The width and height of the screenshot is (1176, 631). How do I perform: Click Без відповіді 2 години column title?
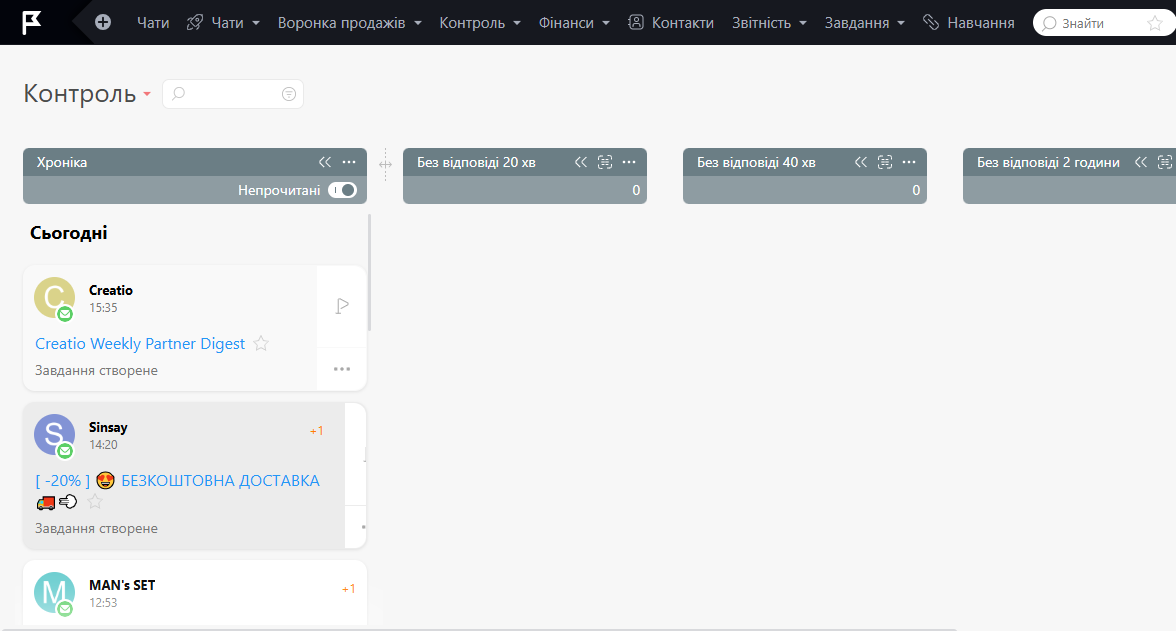pos(1048,162)
